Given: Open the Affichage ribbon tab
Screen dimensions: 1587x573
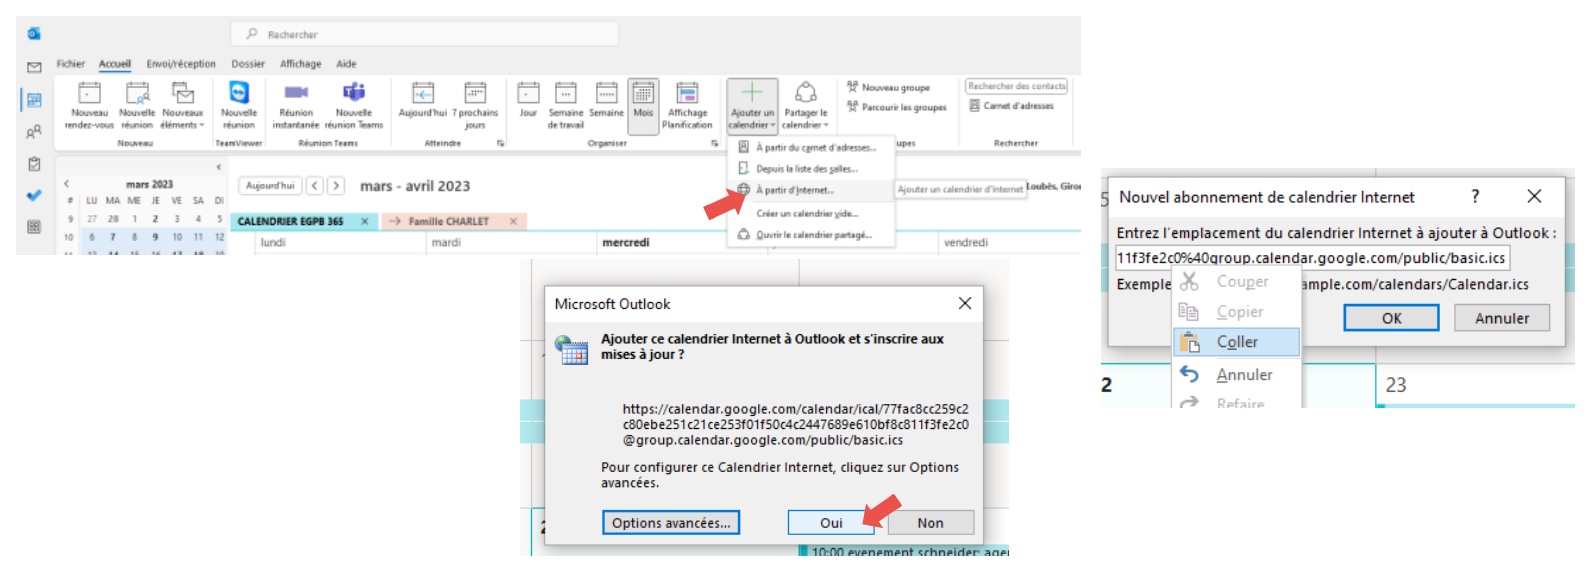Looking at the screenshot, I should click(x=301, y=64).
